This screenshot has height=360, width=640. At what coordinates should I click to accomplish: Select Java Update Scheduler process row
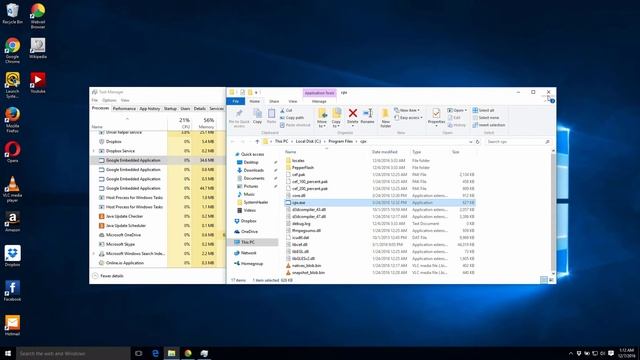[157, 225]
